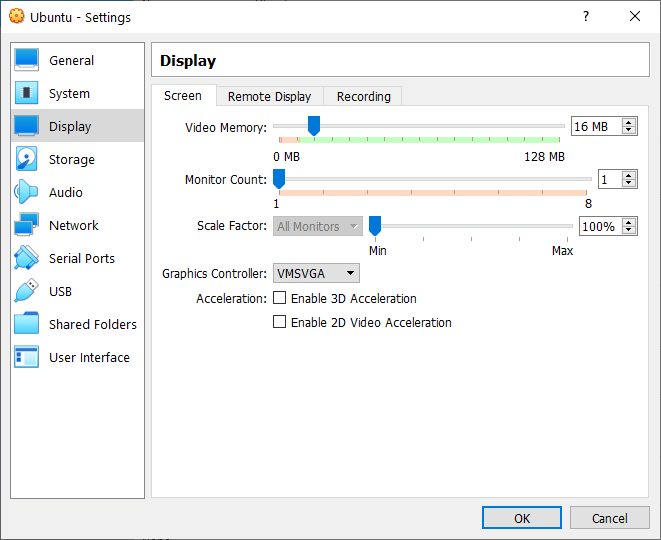The width and height of the screenshot is (661, 540).
Task: Select the Shared Folders icon
Action: tap(27, 324)
